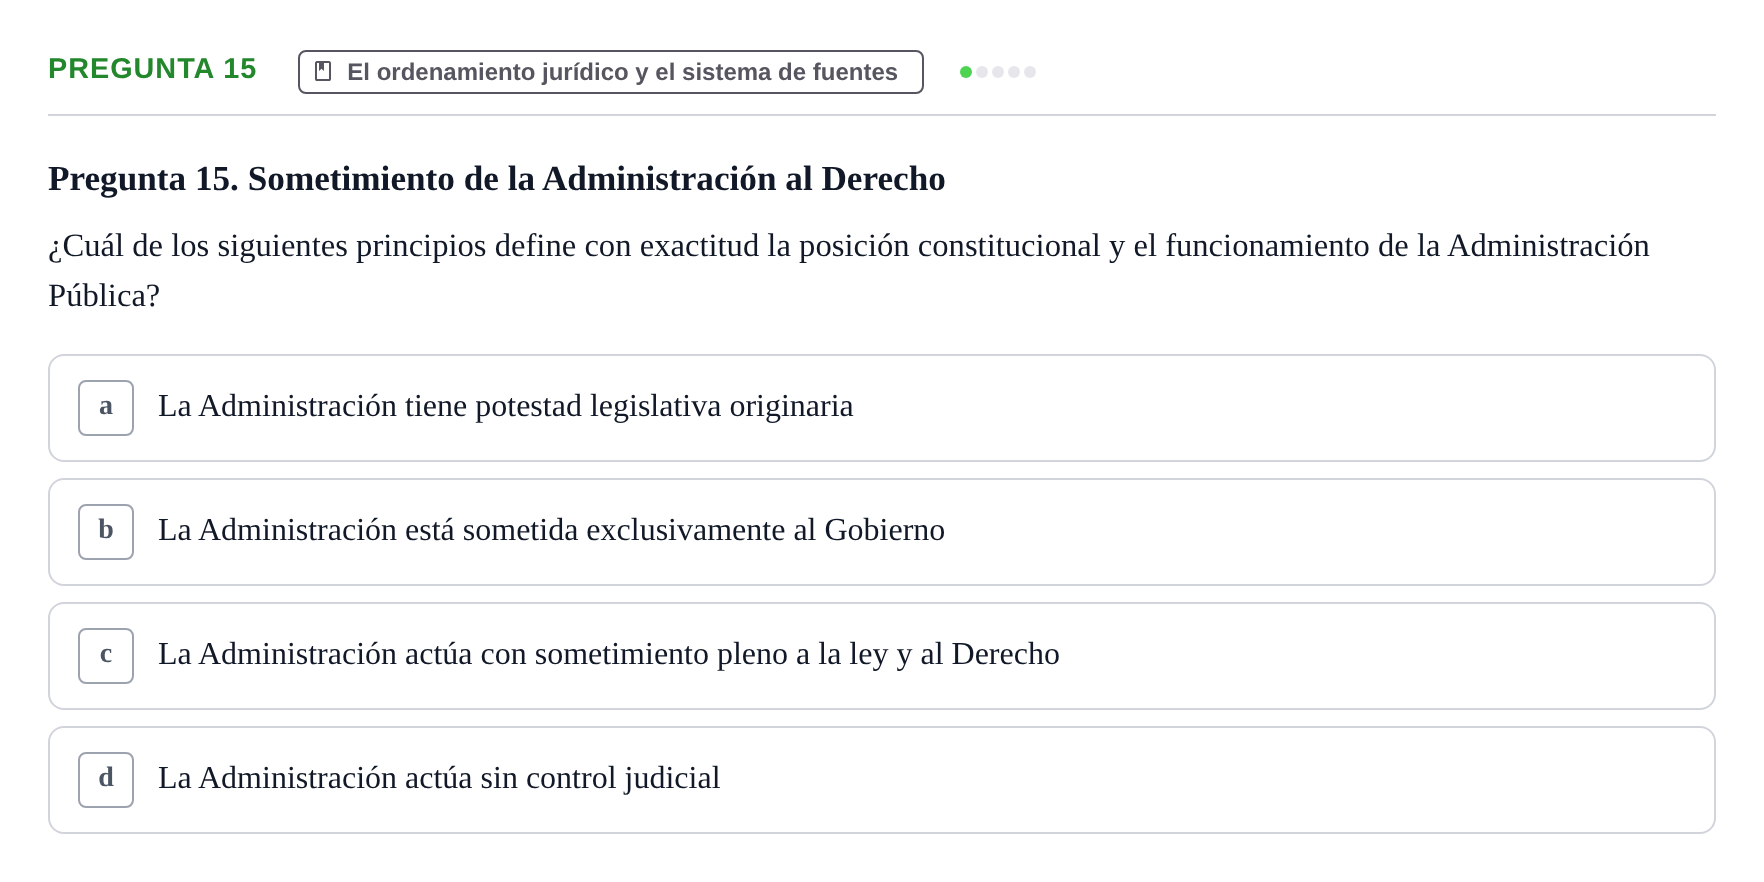1764x882 pixels.
Task: Select answer letter box 'b'
Action: point(106,531)
